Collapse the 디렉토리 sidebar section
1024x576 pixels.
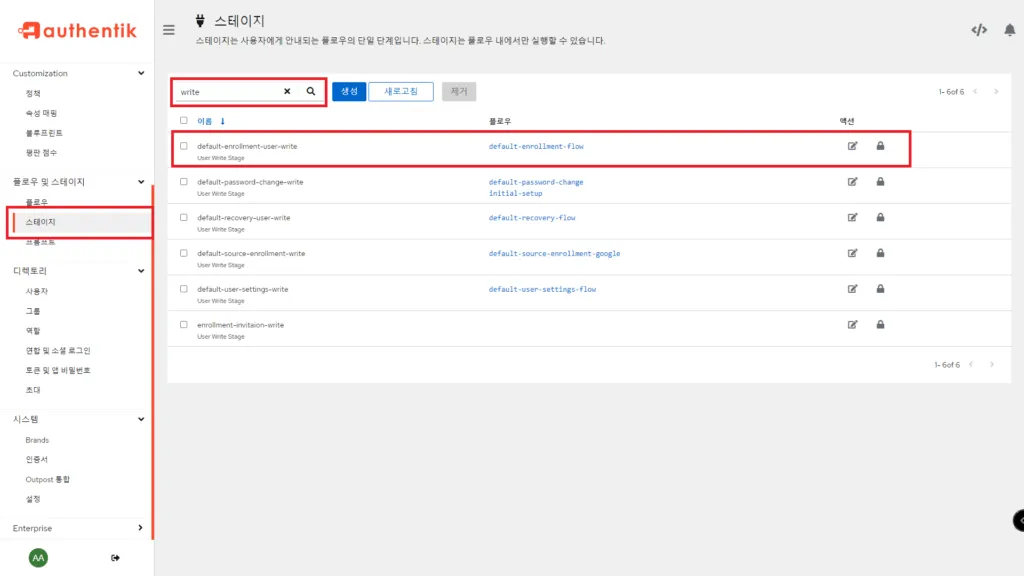point(141,270)
